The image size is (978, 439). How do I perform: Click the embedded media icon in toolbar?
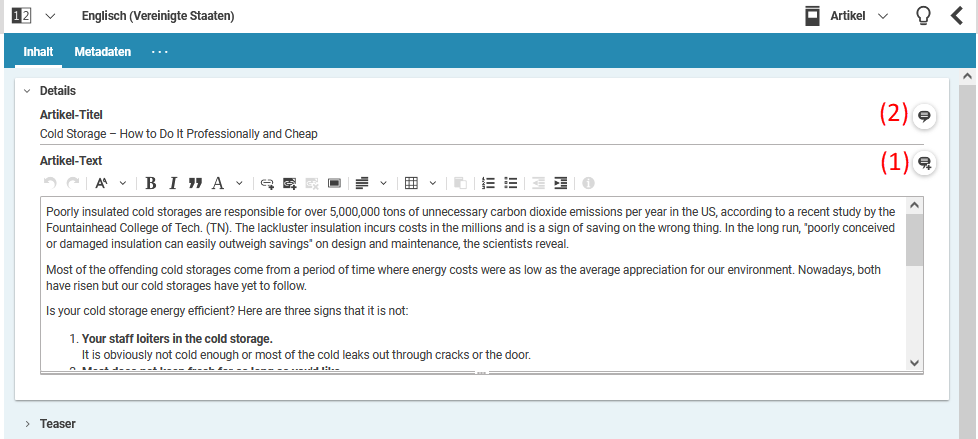[x=334, y=183]
